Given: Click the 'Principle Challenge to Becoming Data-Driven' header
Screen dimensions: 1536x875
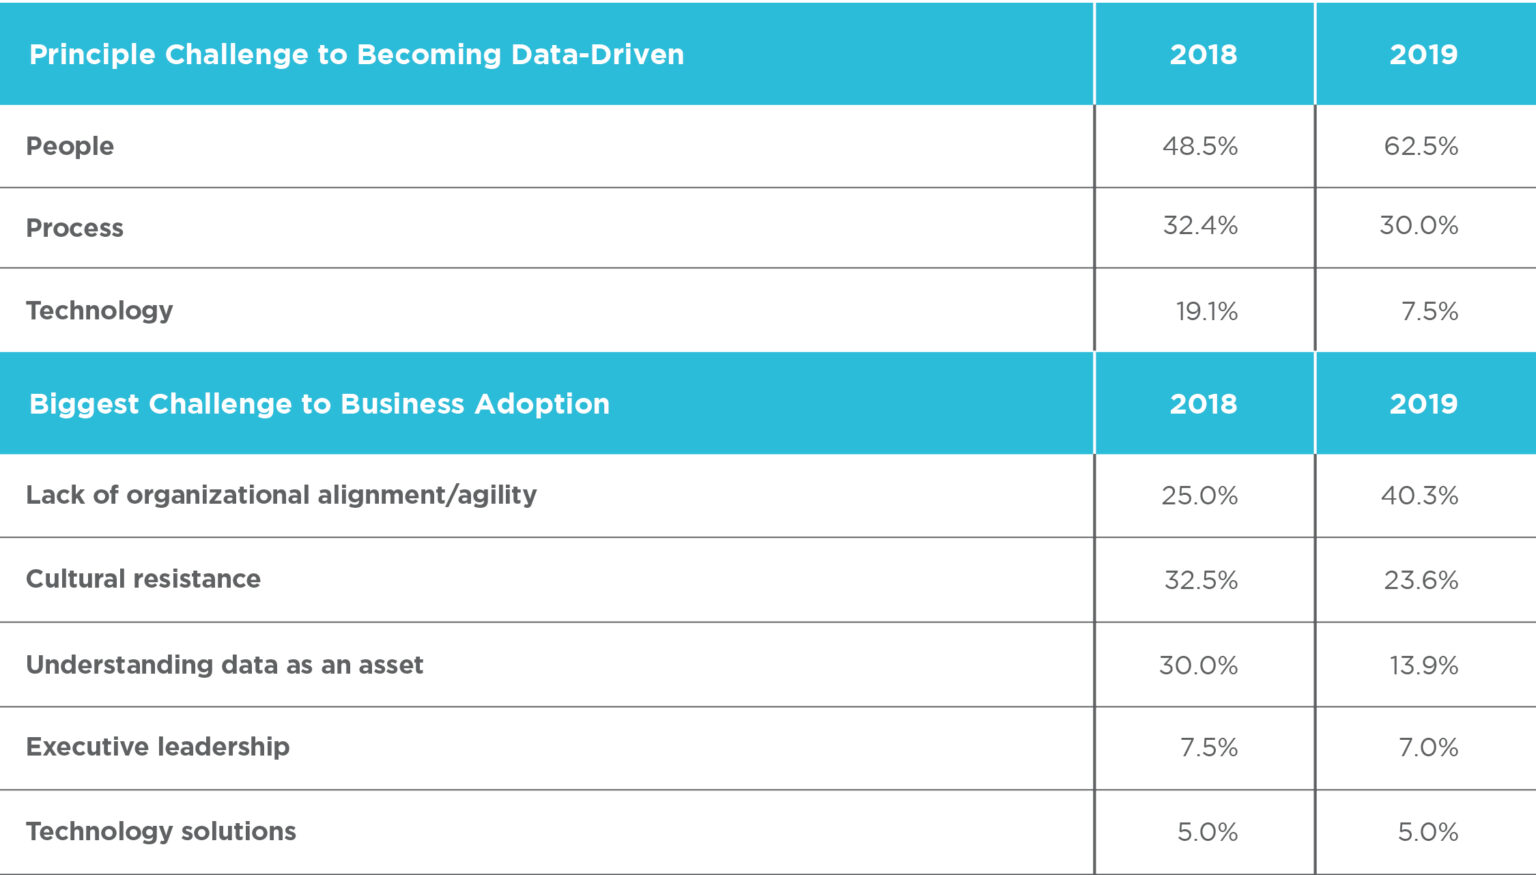Looking at the screenshot, I should tap(356, 54).
